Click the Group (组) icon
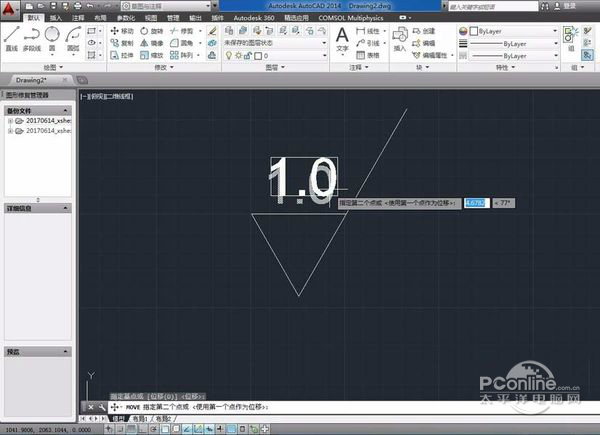This screenshot has height=435, width=600. click(x=570, y=39)
